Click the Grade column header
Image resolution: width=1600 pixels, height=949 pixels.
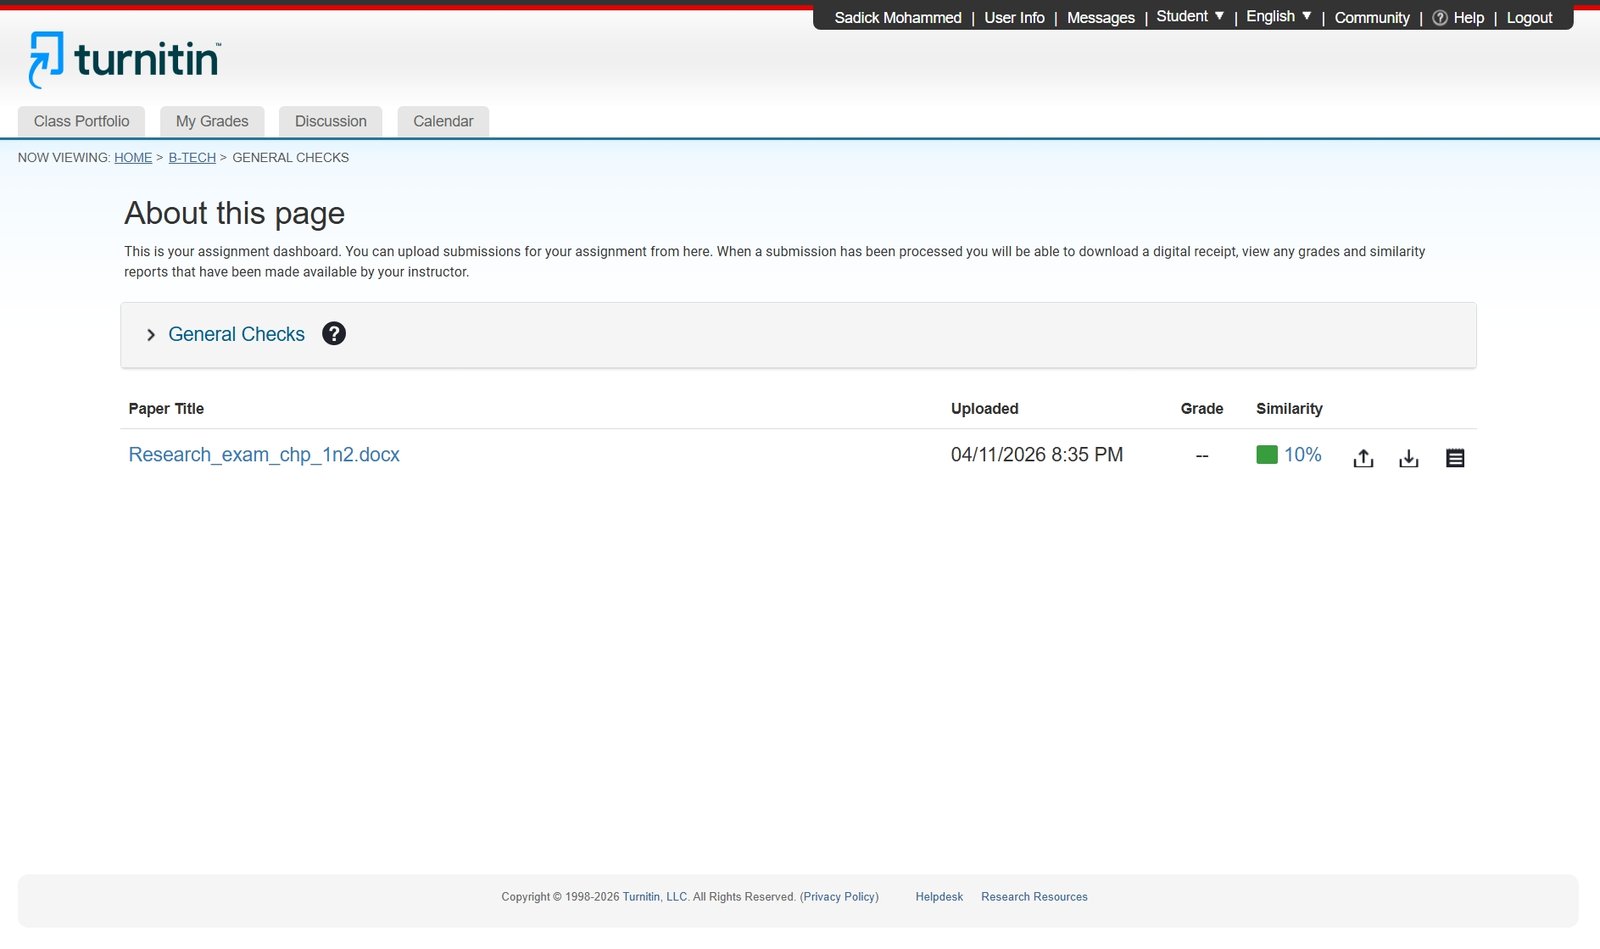coord(1202,409)
